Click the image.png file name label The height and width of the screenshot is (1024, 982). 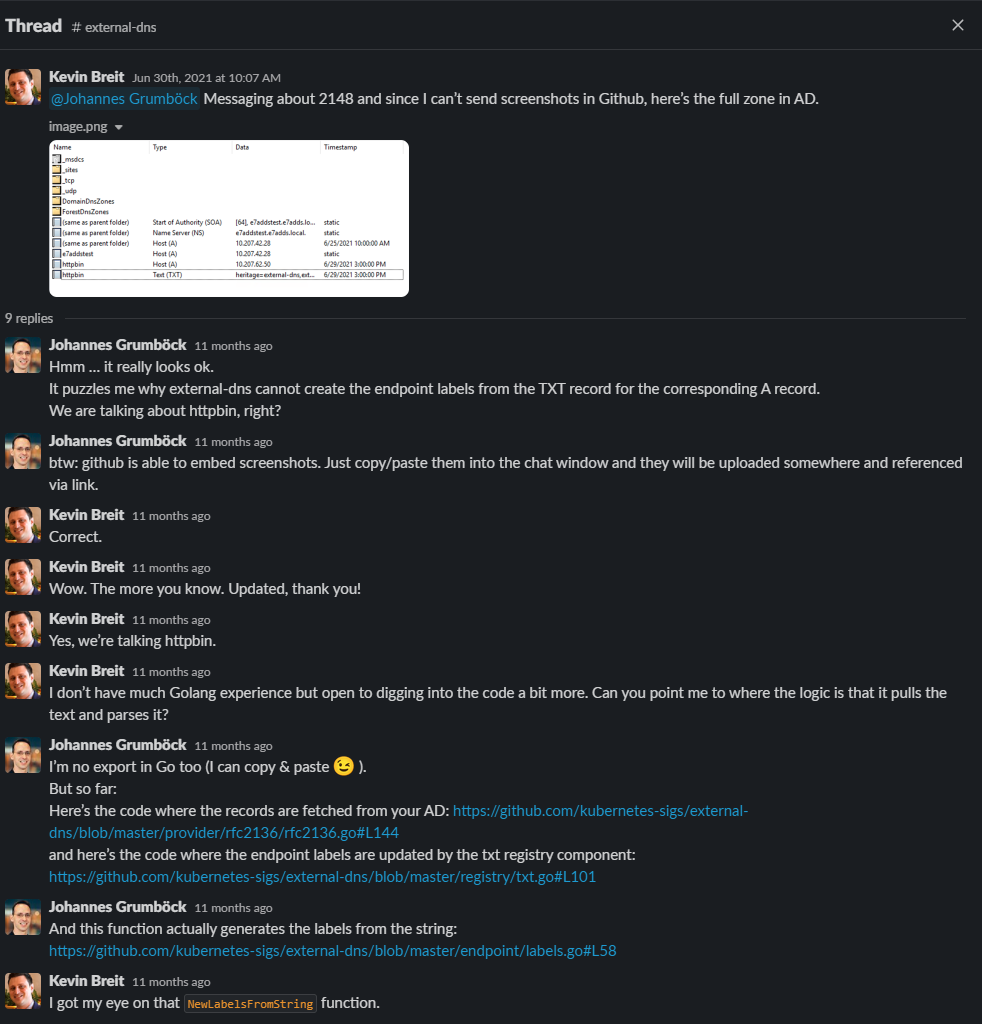click(78, 127)
